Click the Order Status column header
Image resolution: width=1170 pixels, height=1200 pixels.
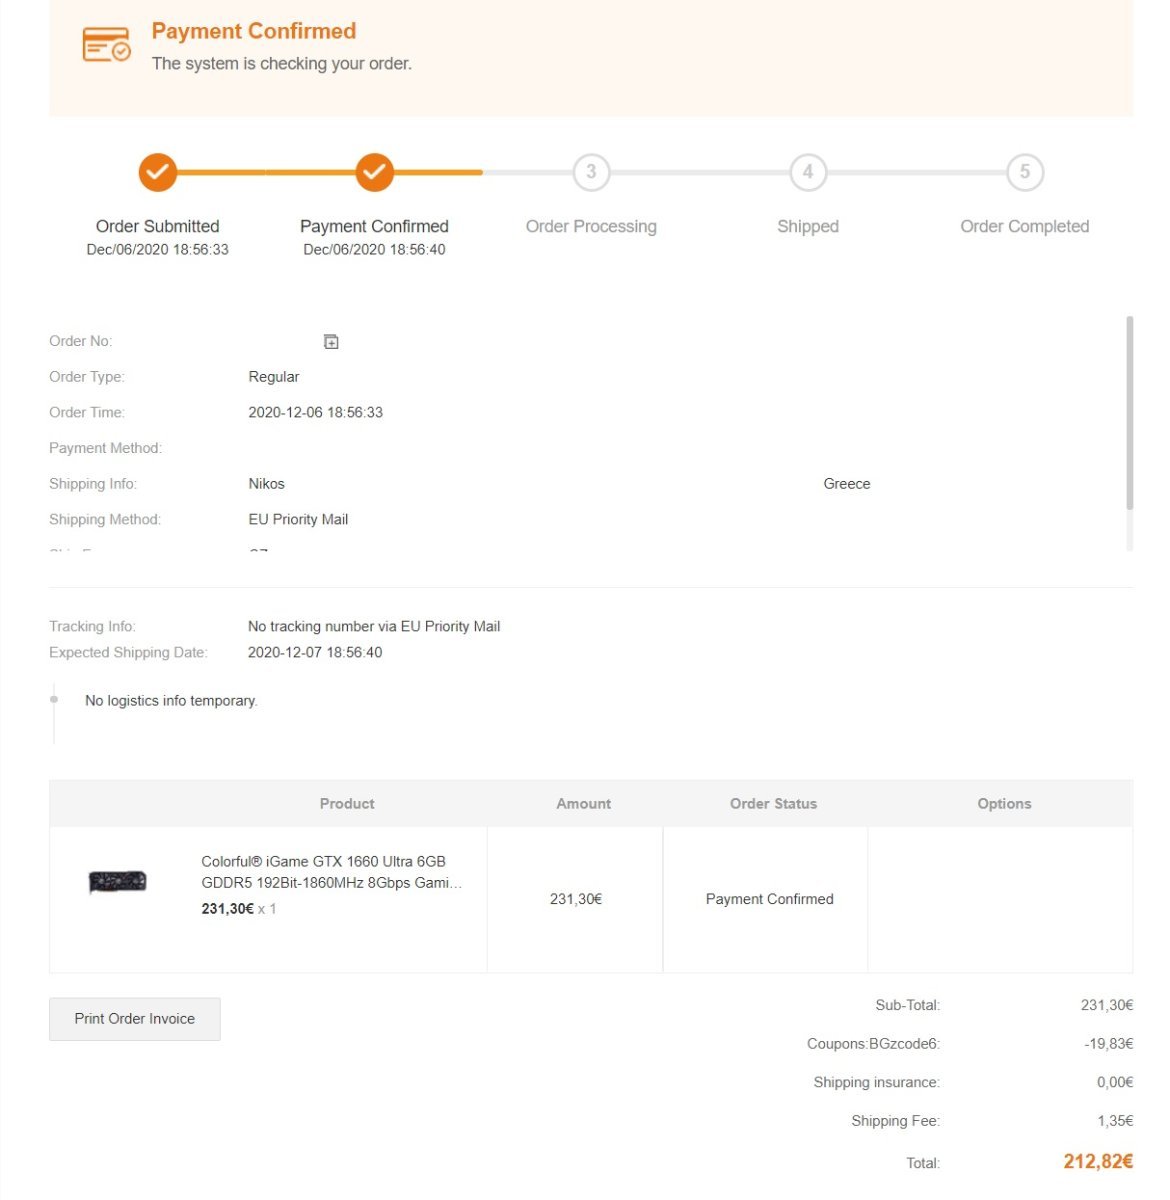[x=773, y=804]
